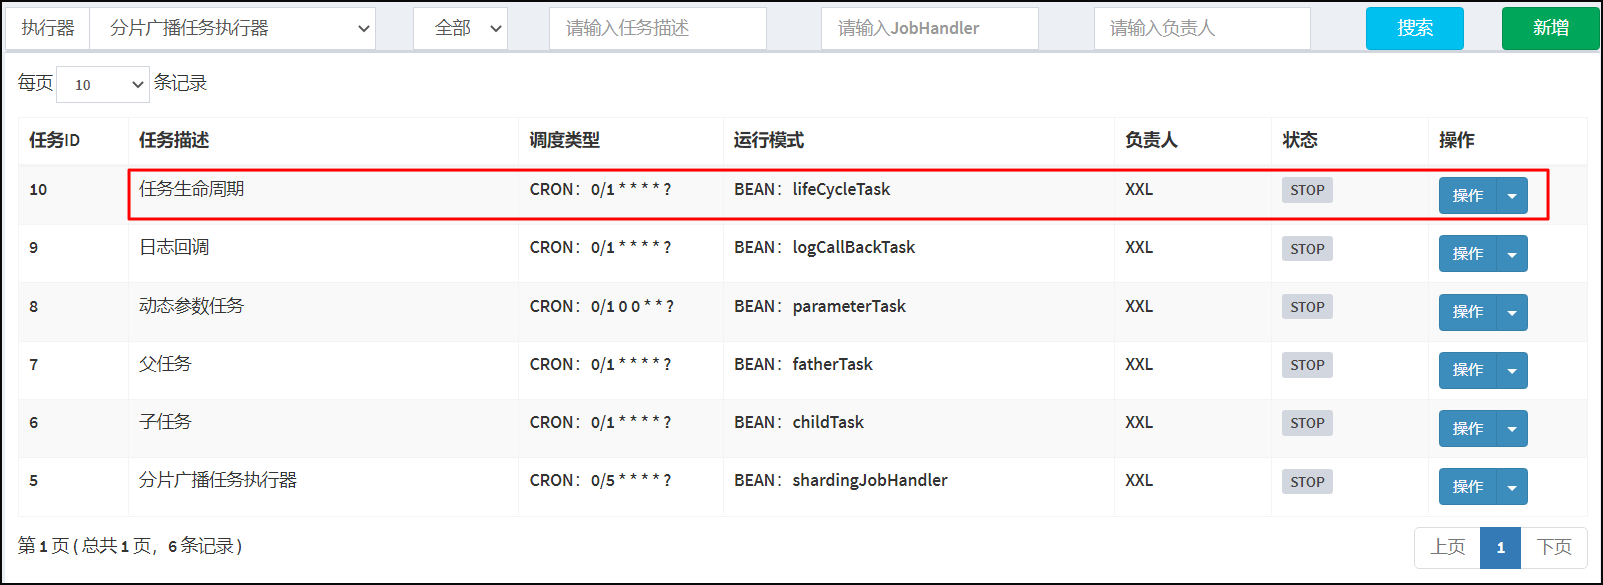Click the 调度类型 column header
Image resolution: width=1603 pixels, height=585 pixels.
(565, 140)
